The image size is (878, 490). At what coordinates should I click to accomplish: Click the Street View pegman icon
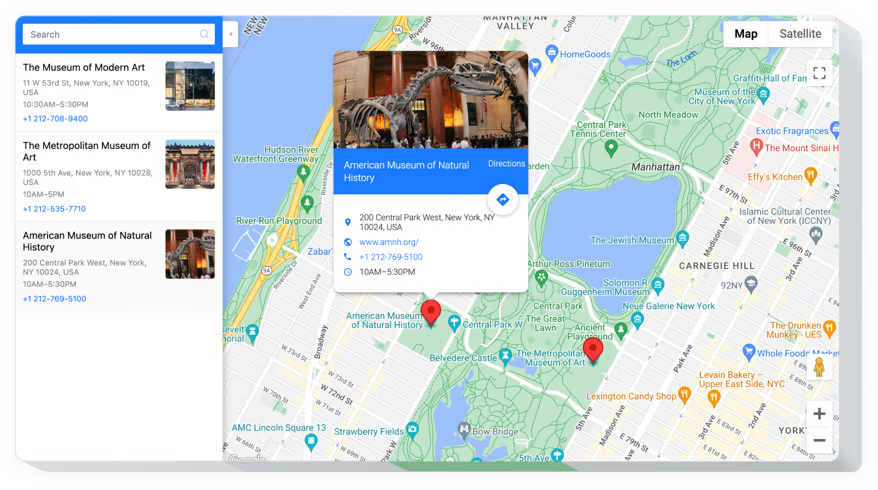point(819,367)
